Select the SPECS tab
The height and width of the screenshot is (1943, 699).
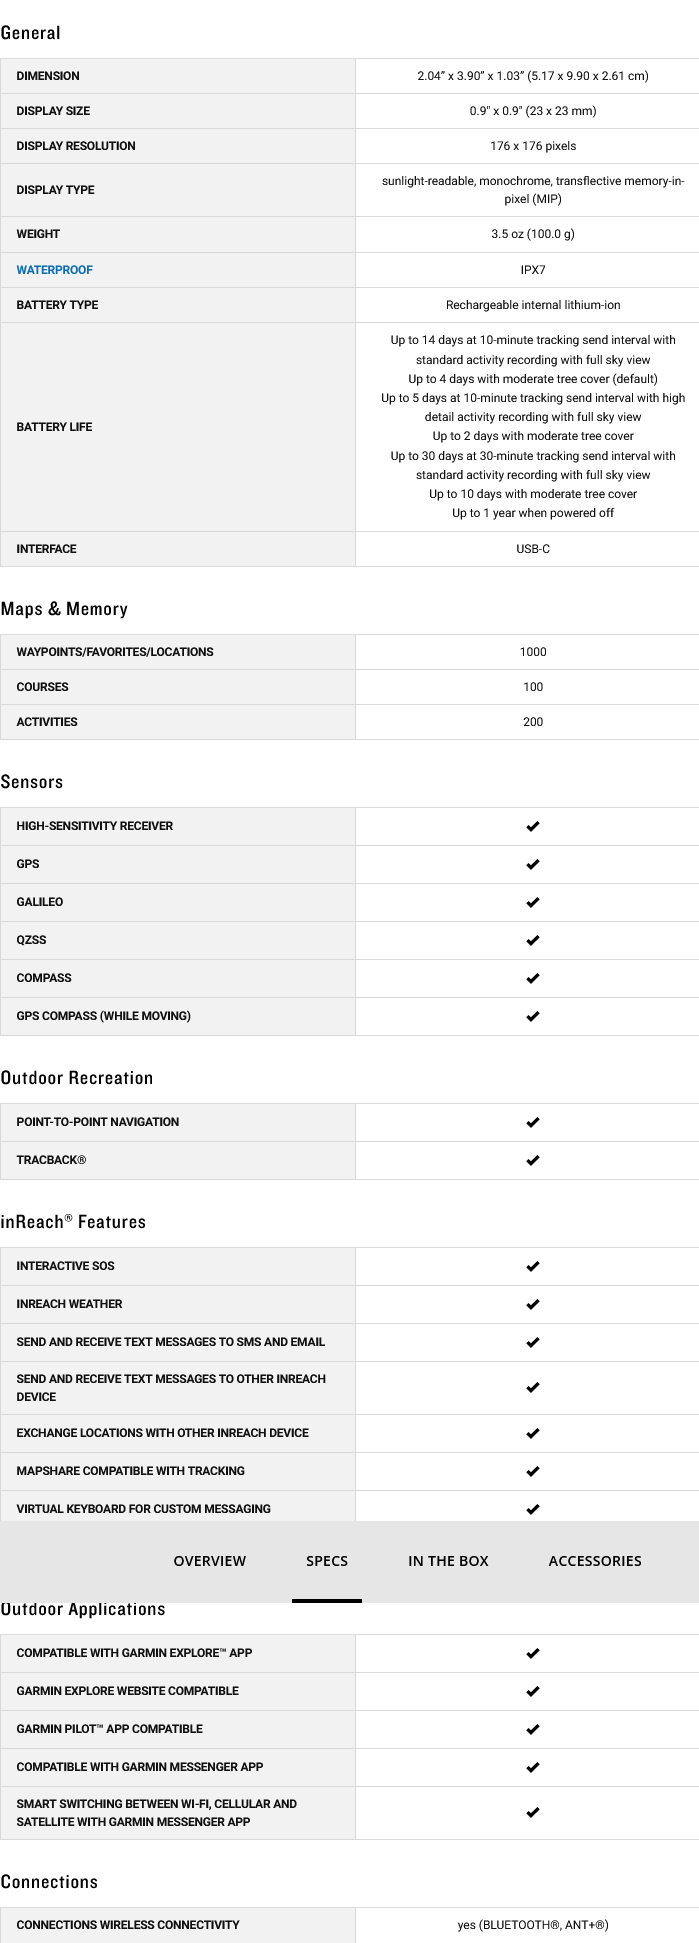pyautogui.click(x=327, y=1561)
